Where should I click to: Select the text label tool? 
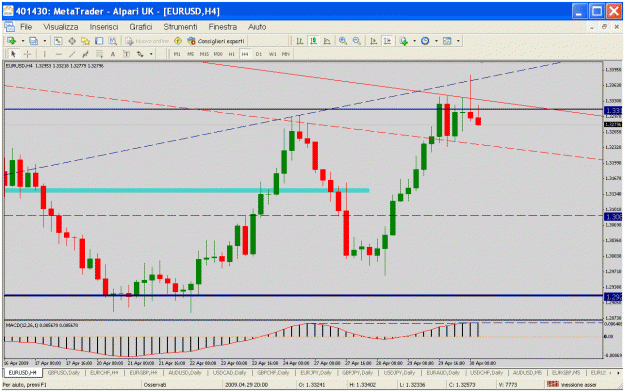tap(126, 54)
